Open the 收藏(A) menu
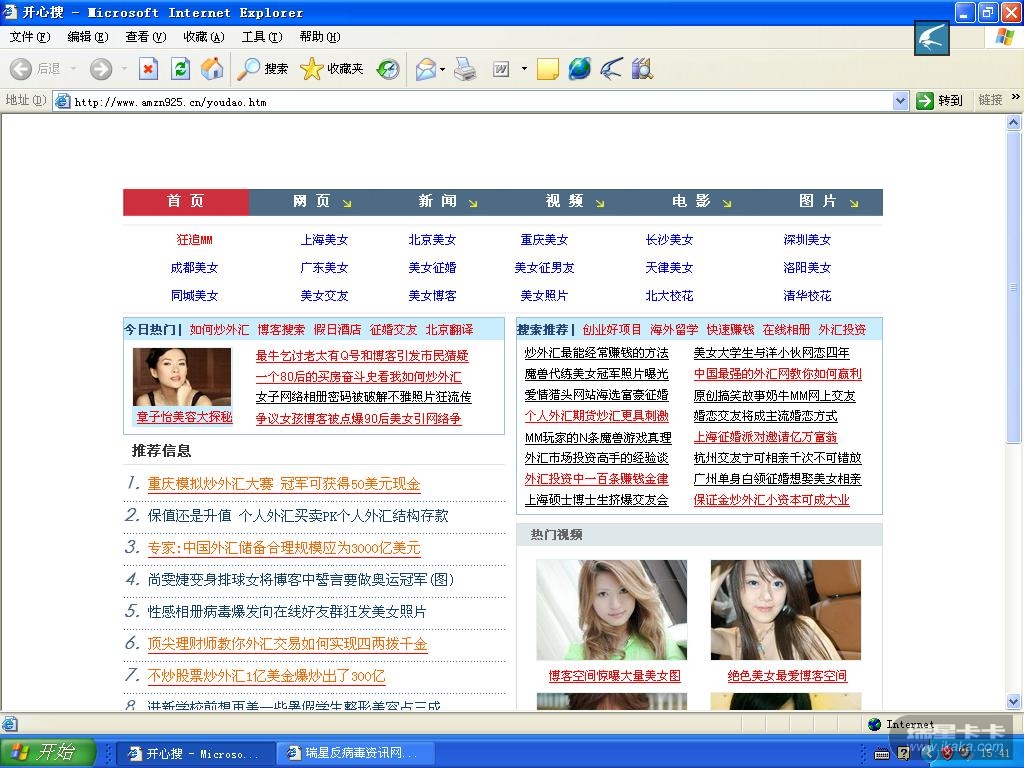Screen dimensions: 1024x768 click(x=203, y=37)
